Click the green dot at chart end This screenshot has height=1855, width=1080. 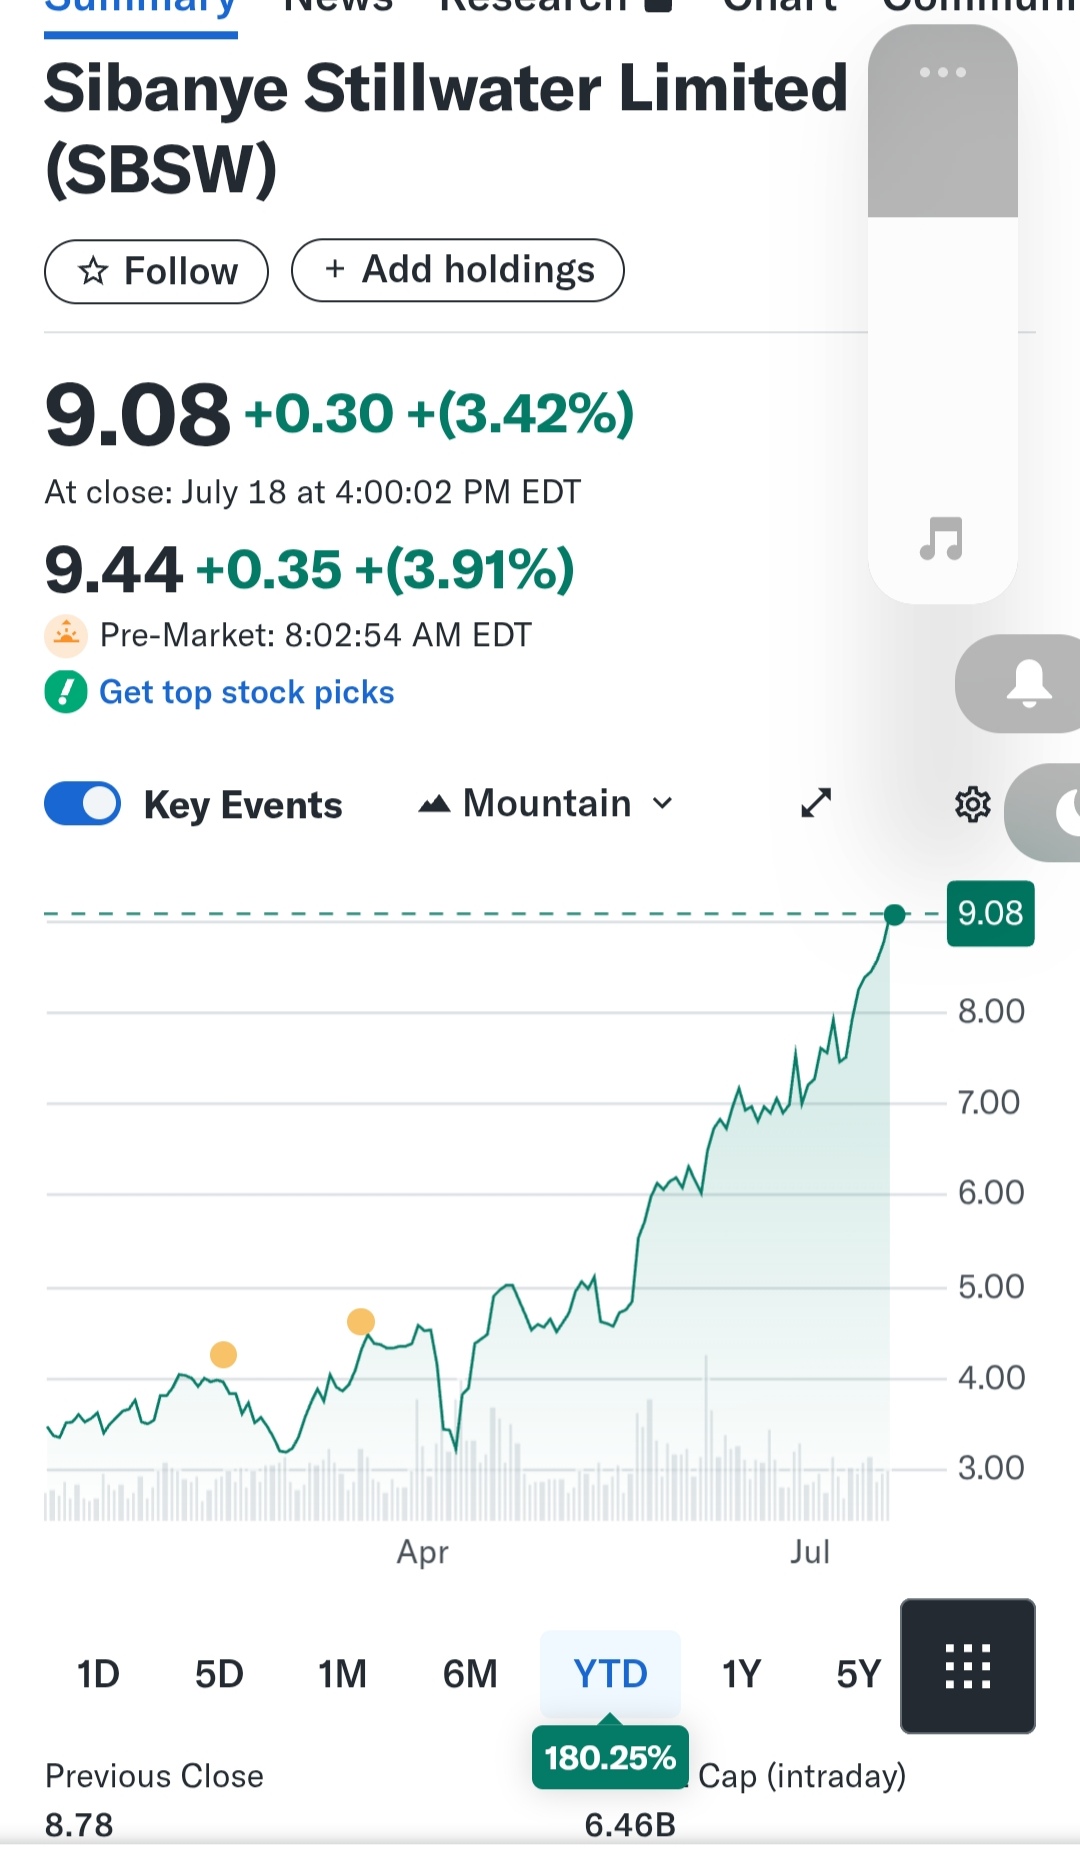(895, 914)
